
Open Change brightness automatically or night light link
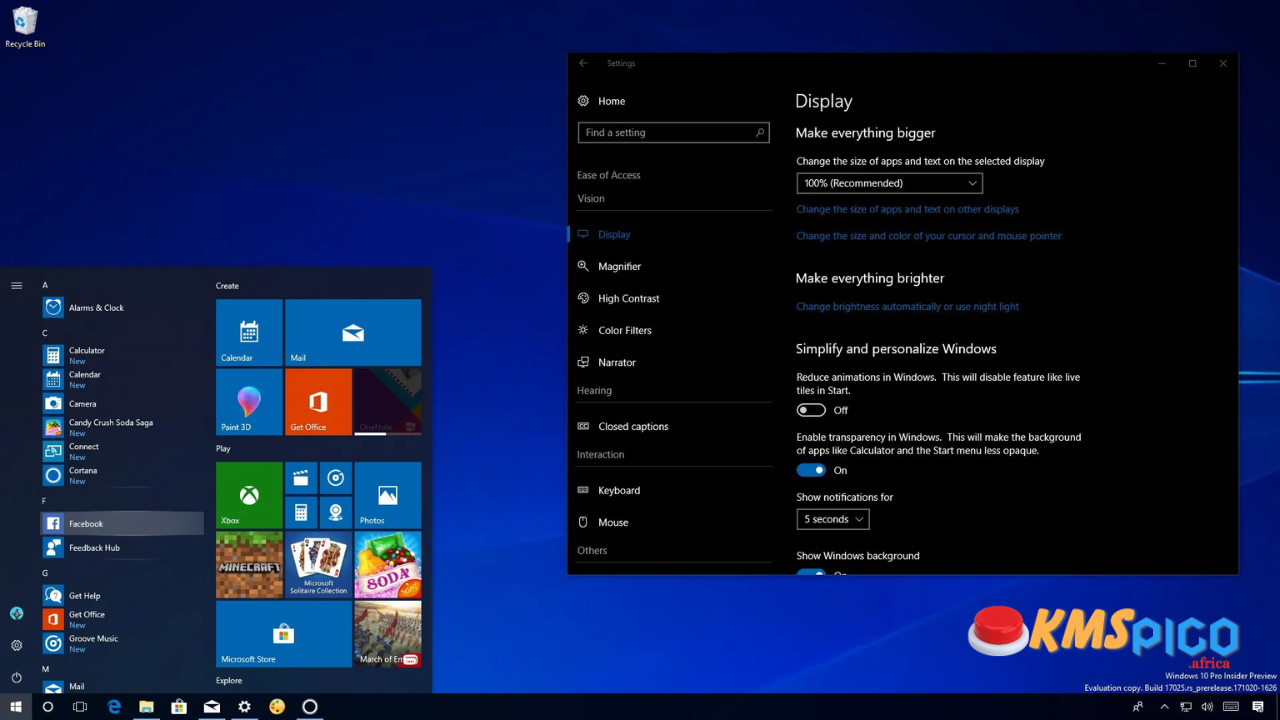tap(907, 307)
